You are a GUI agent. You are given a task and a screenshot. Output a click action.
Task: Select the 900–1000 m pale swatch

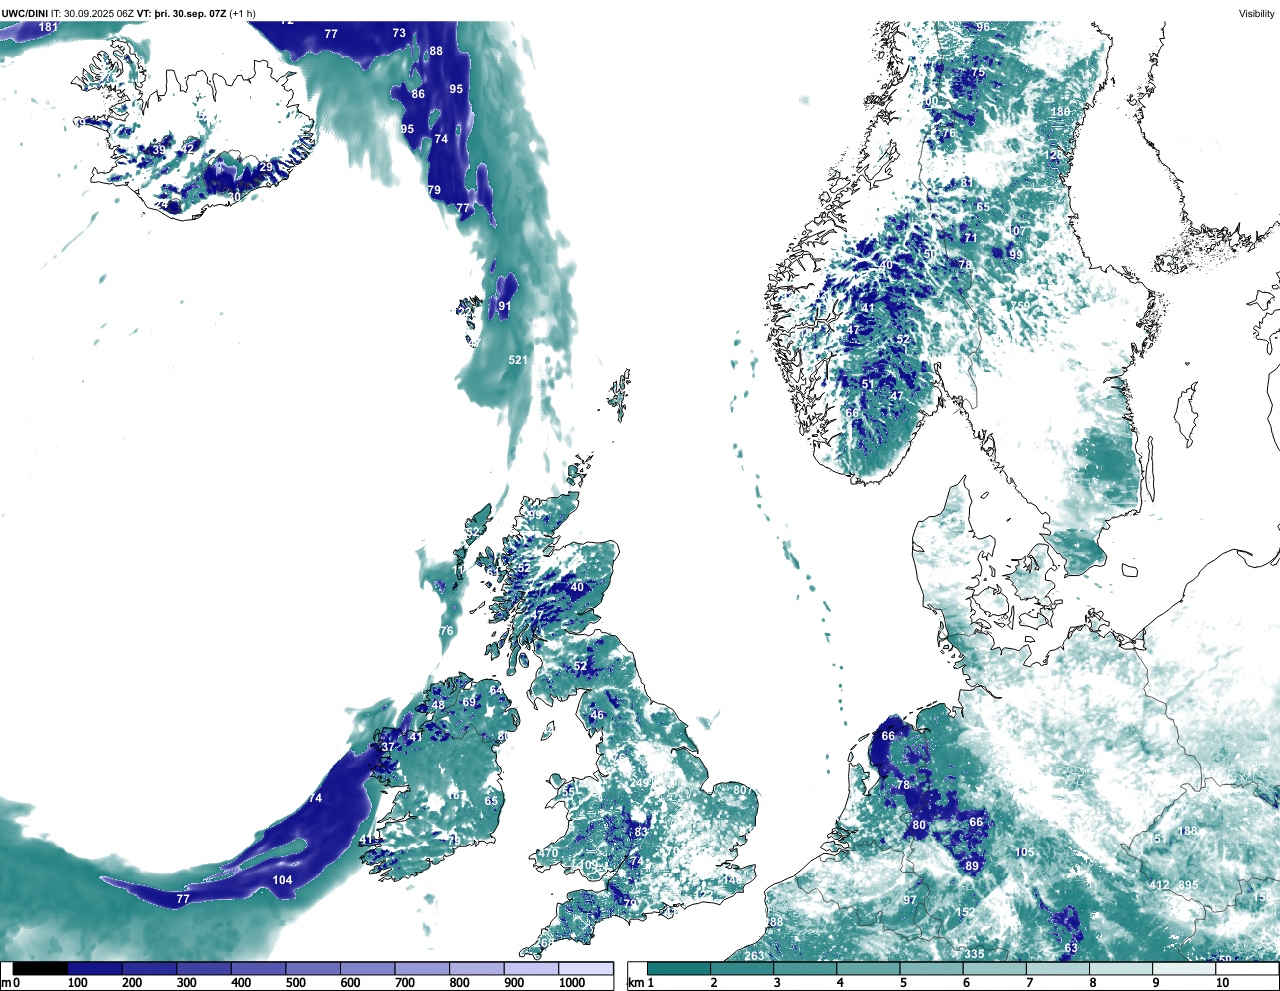(x=531, y=969)
